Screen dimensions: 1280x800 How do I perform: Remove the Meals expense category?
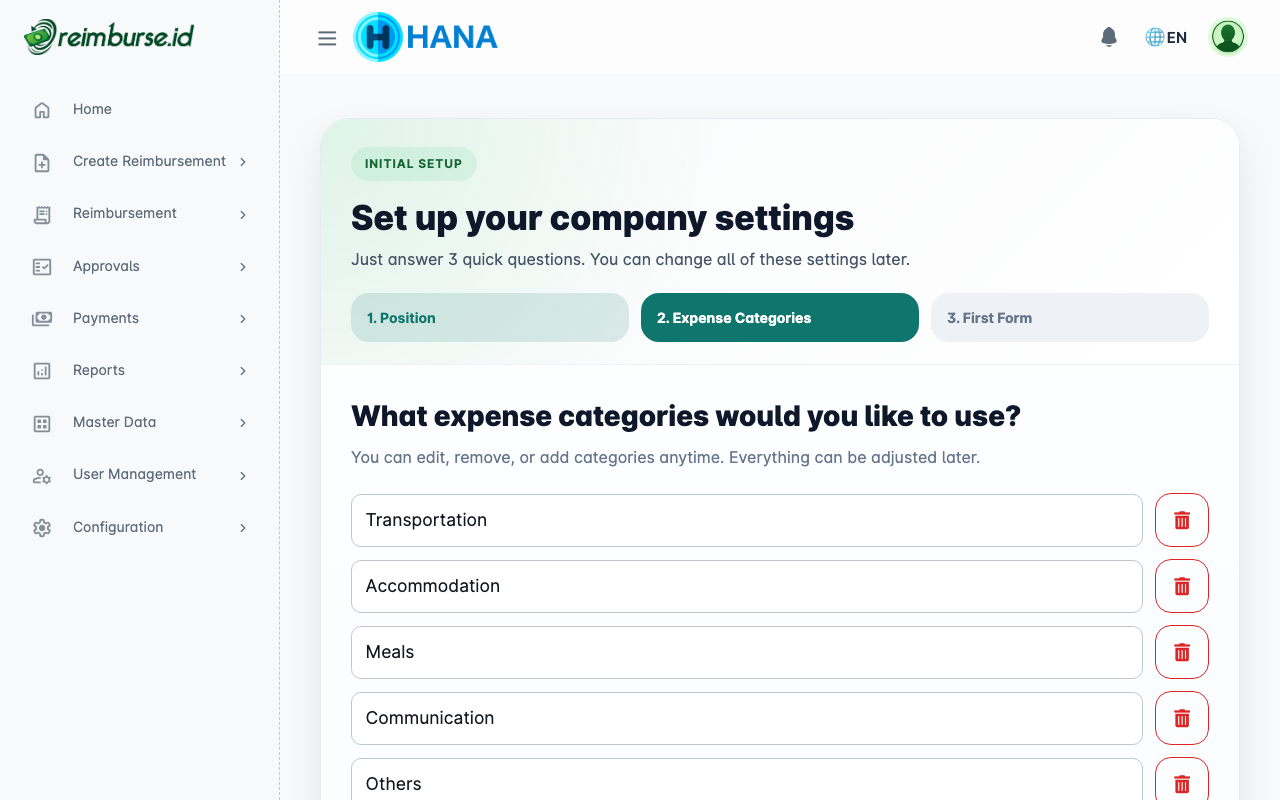(1181, 652)
